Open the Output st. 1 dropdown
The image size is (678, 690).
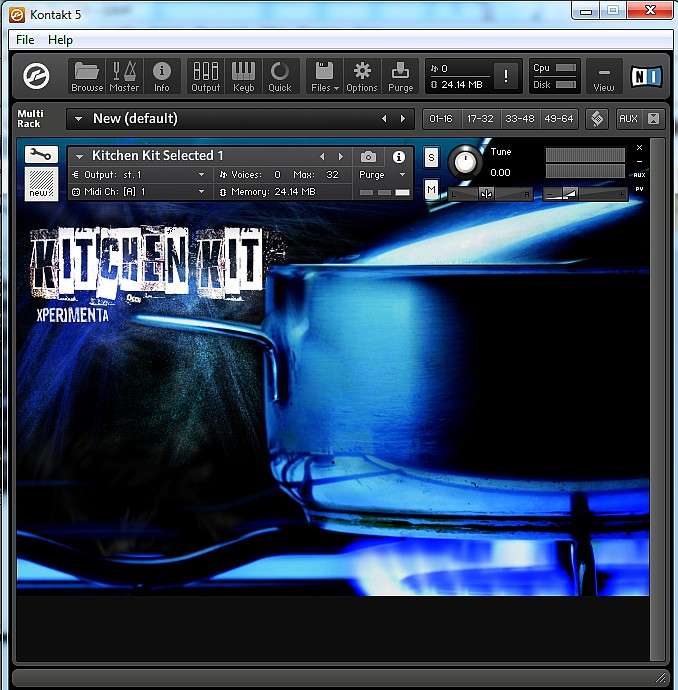[138, 175]
